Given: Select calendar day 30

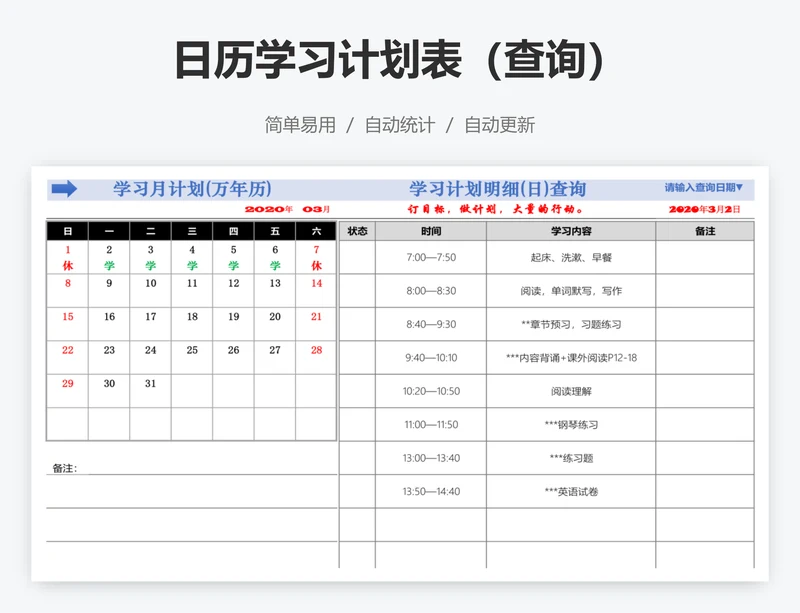Looking at the screenshot, I should click(109, 391).
